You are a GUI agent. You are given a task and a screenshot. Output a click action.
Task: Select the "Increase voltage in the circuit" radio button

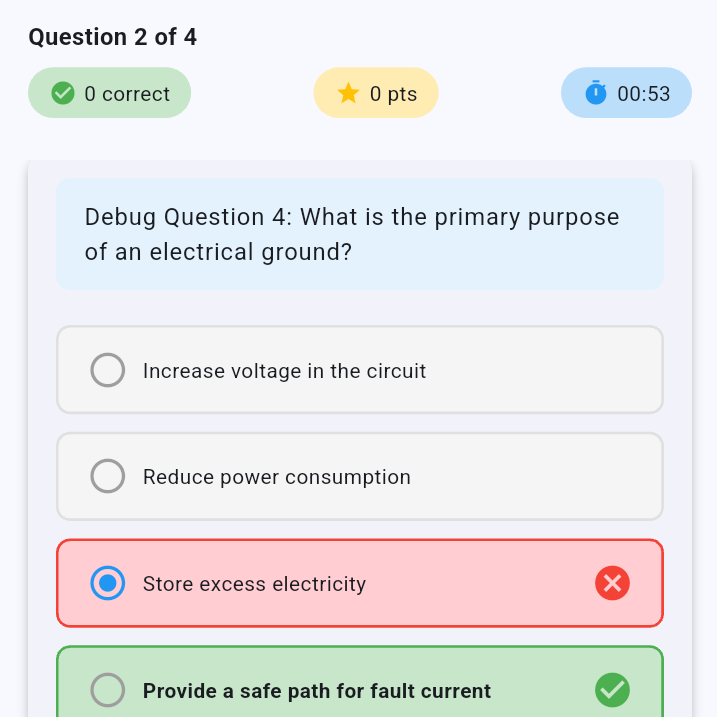tap(108, 370)
